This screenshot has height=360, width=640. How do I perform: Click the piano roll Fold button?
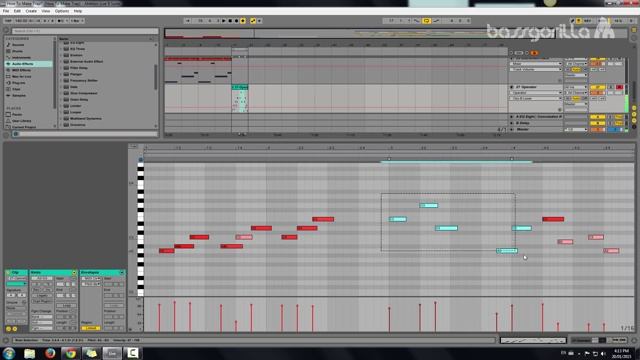[x=133, y=146]
